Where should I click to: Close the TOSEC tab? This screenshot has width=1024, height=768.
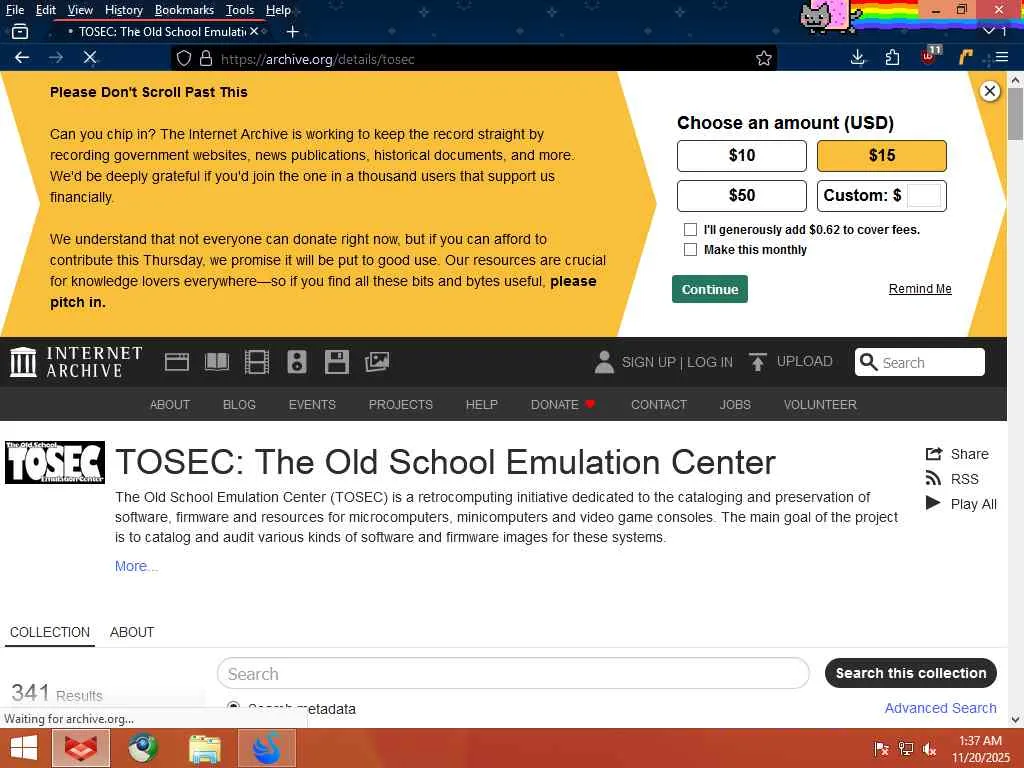coord(254,31)
